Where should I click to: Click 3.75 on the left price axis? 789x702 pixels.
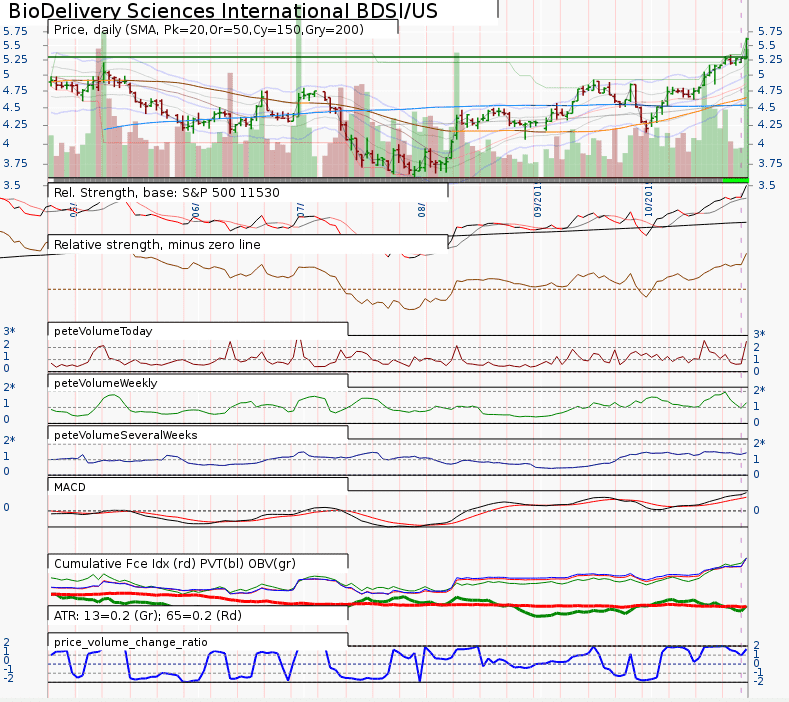pos(15,164)
